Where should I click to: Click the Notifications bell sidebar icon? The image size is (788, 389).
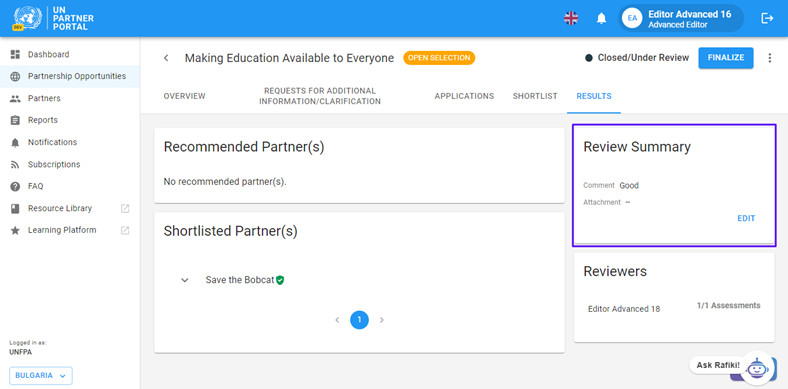coord(15,142)
